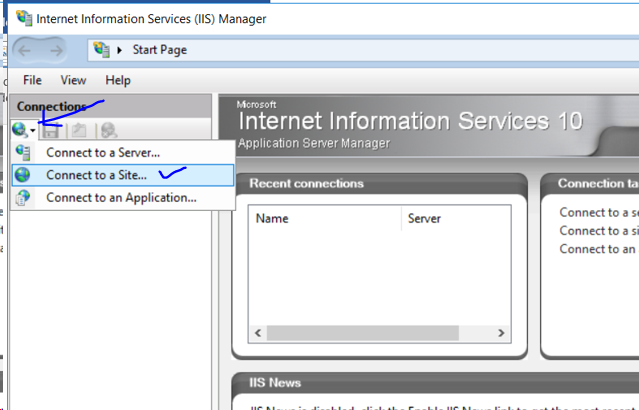Expand the address bar breadcrumb arrow
The height and width of the screenshot is (410, 639).
click(119, 50)
